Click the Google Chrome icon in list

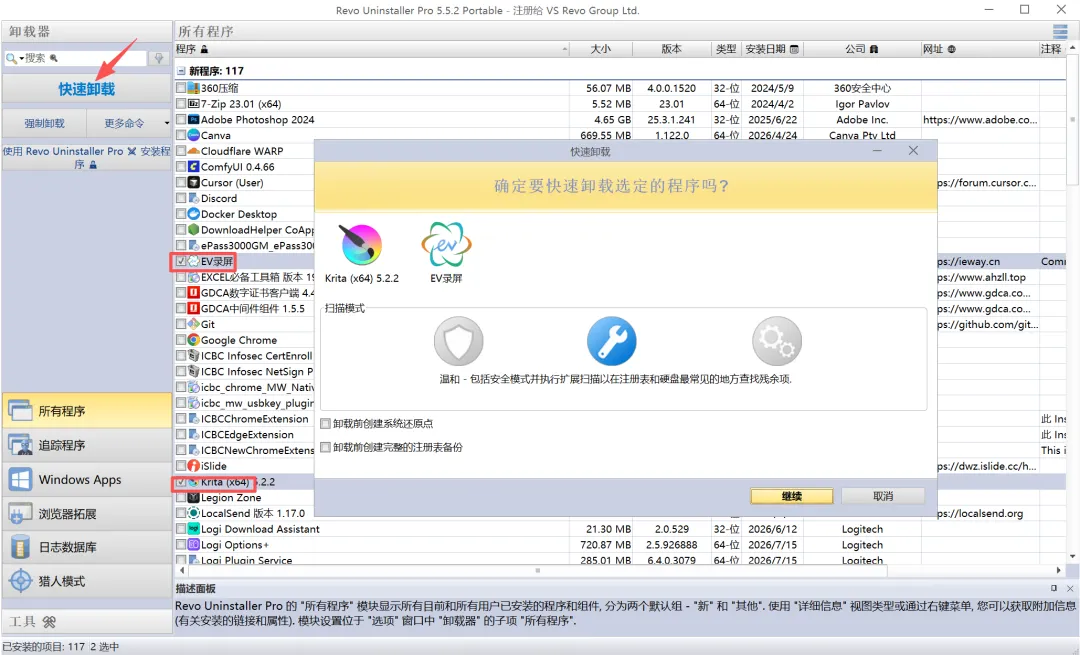coord(194,340)
